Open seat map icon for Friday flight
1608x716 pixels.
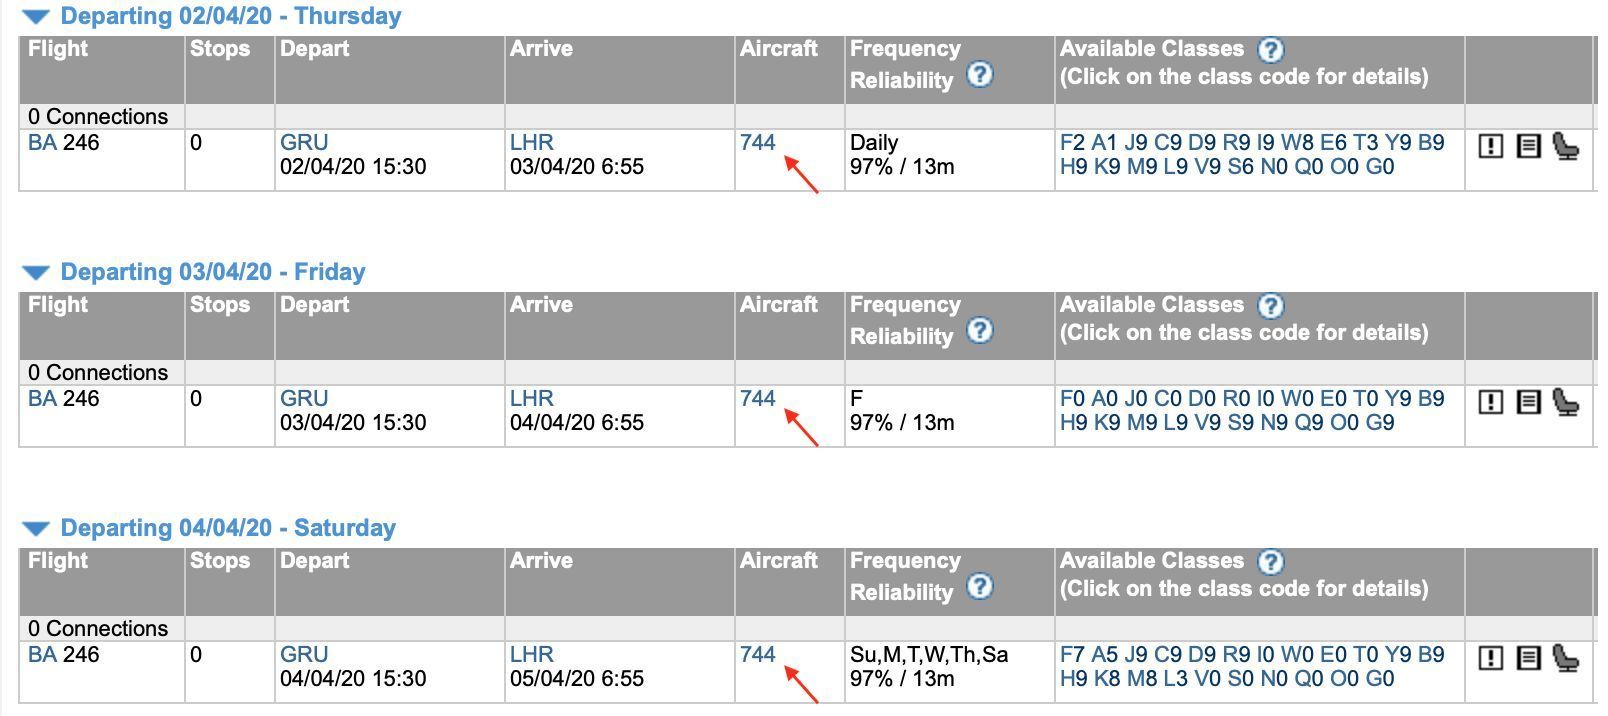tap(1565, 402)
